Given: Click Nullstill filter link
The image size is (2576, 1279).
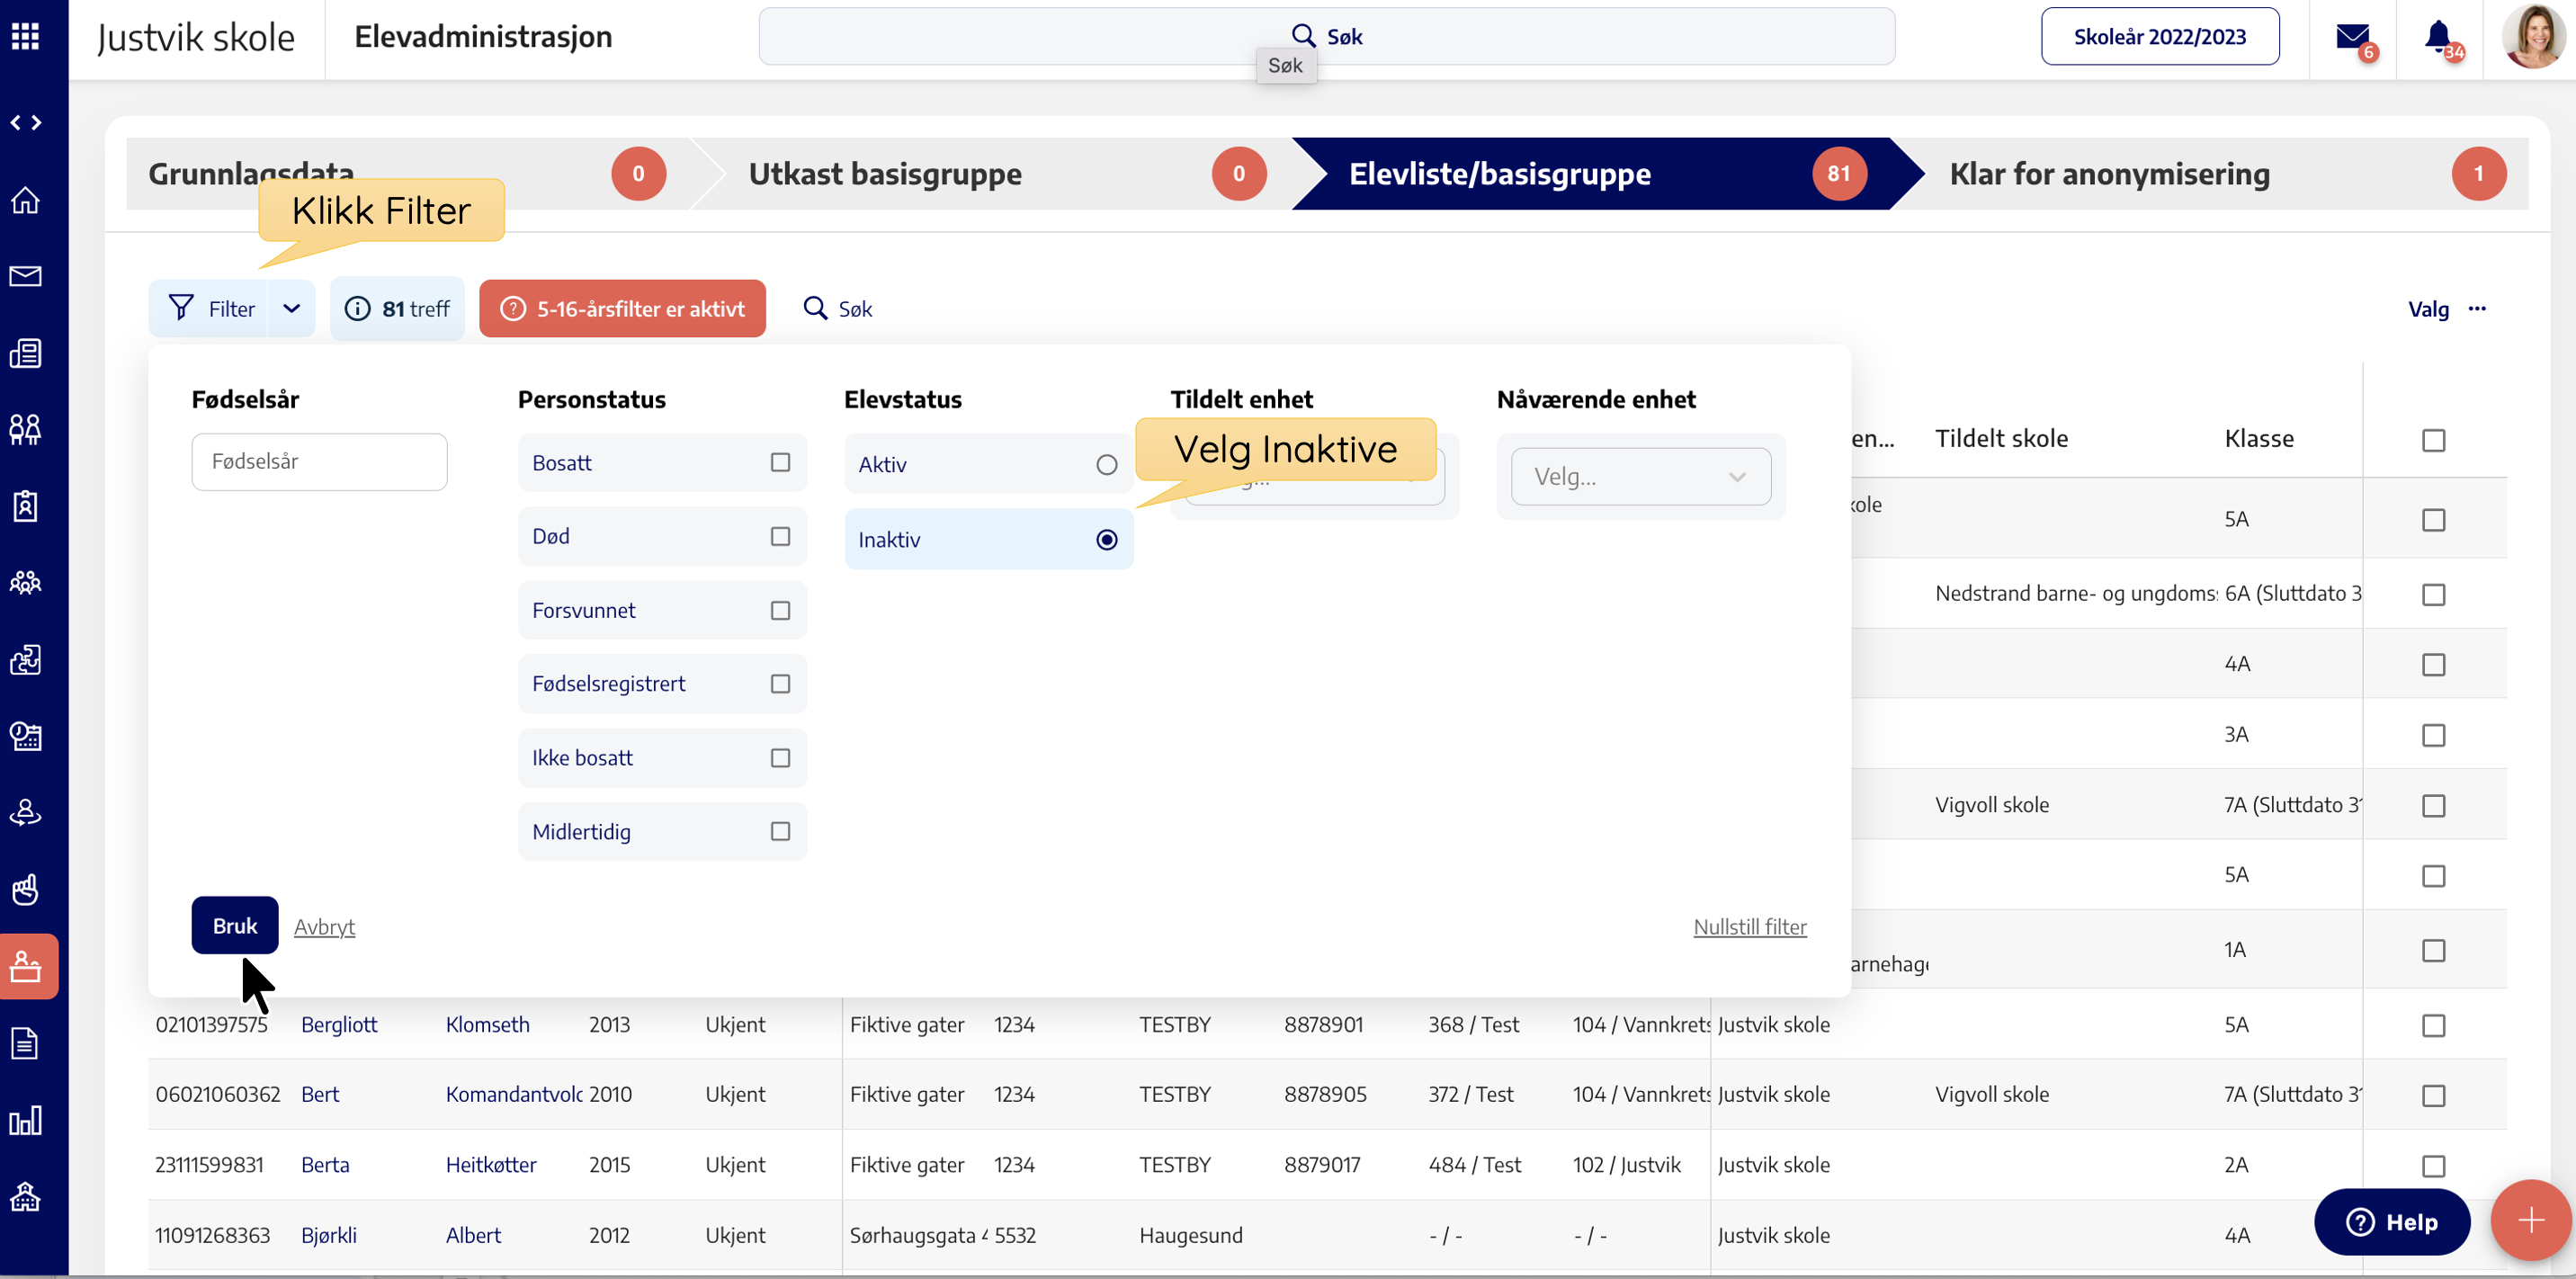Looking at the screenshot, I should click(x=1749, y=926).
